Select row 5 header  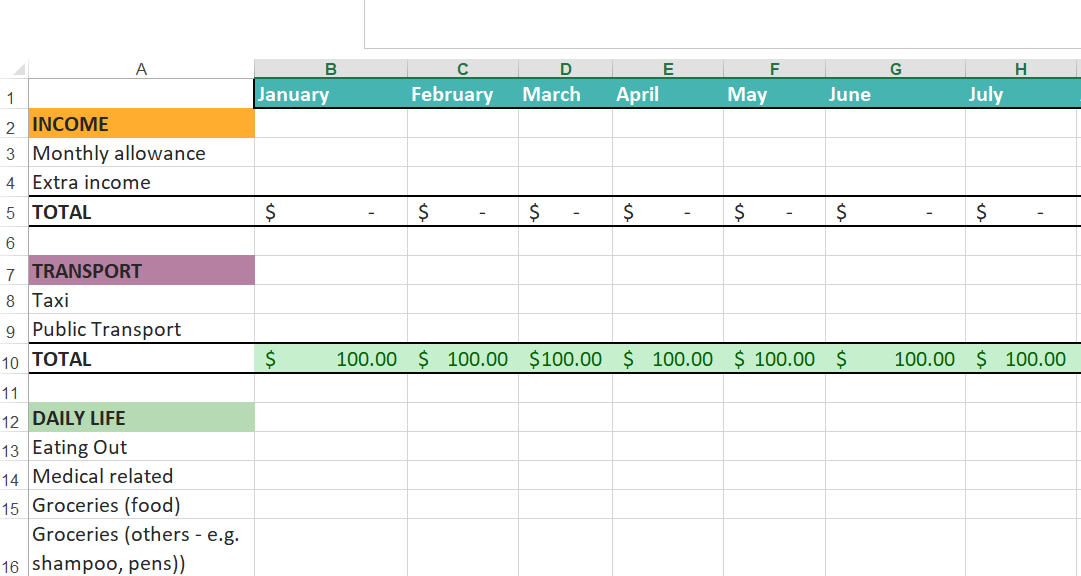pos(10,212)
